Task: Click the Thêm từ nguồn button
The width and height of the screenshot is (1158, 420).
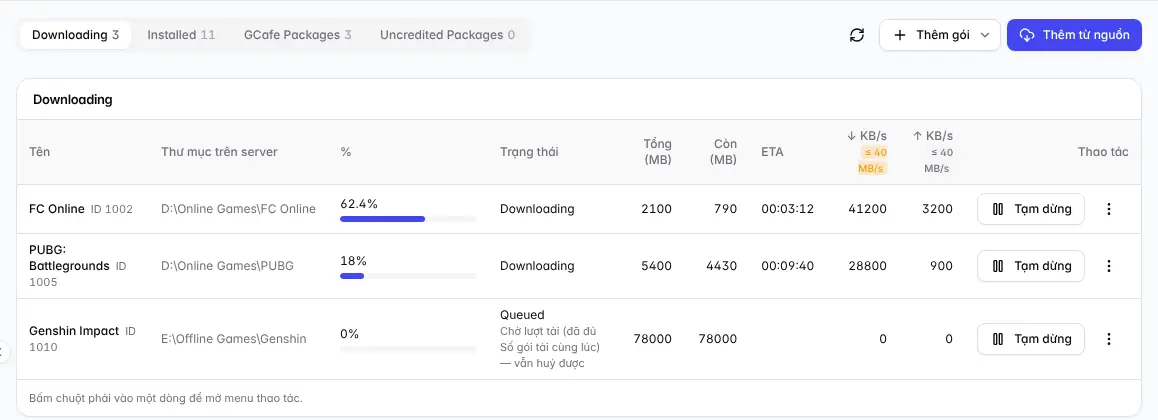Action: [x=1075, y=35]
